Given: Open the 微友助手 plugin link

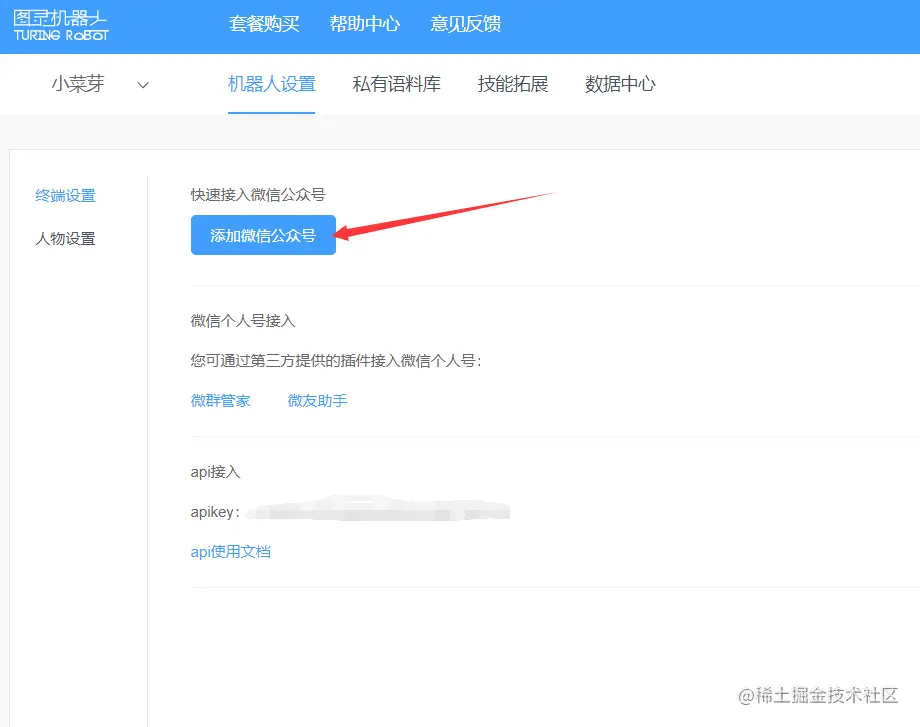Looking at the screenshot, I should point(316,400).
